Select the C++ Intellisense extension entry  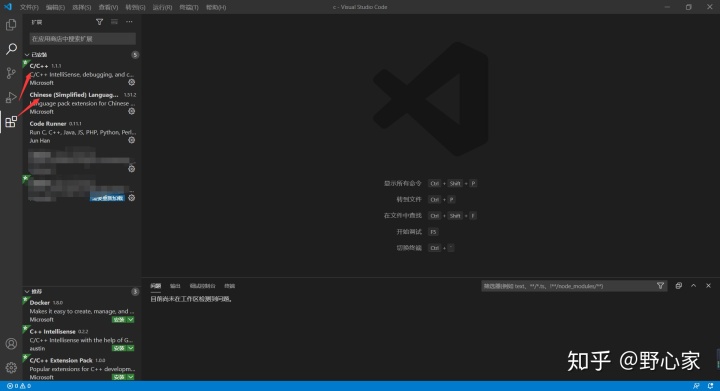81,340
